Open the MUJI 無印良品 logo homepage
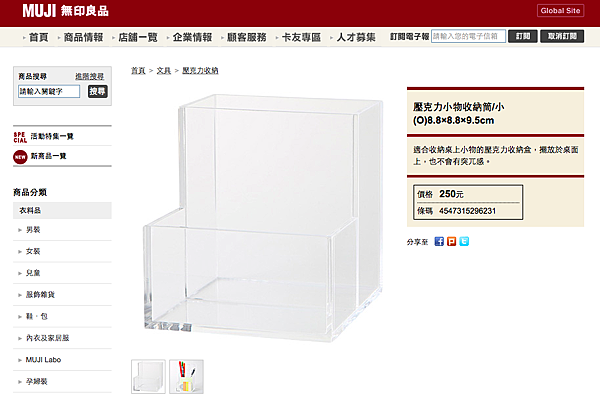The width and height of the screenshot is (600, 405). (x=65, y=11)
